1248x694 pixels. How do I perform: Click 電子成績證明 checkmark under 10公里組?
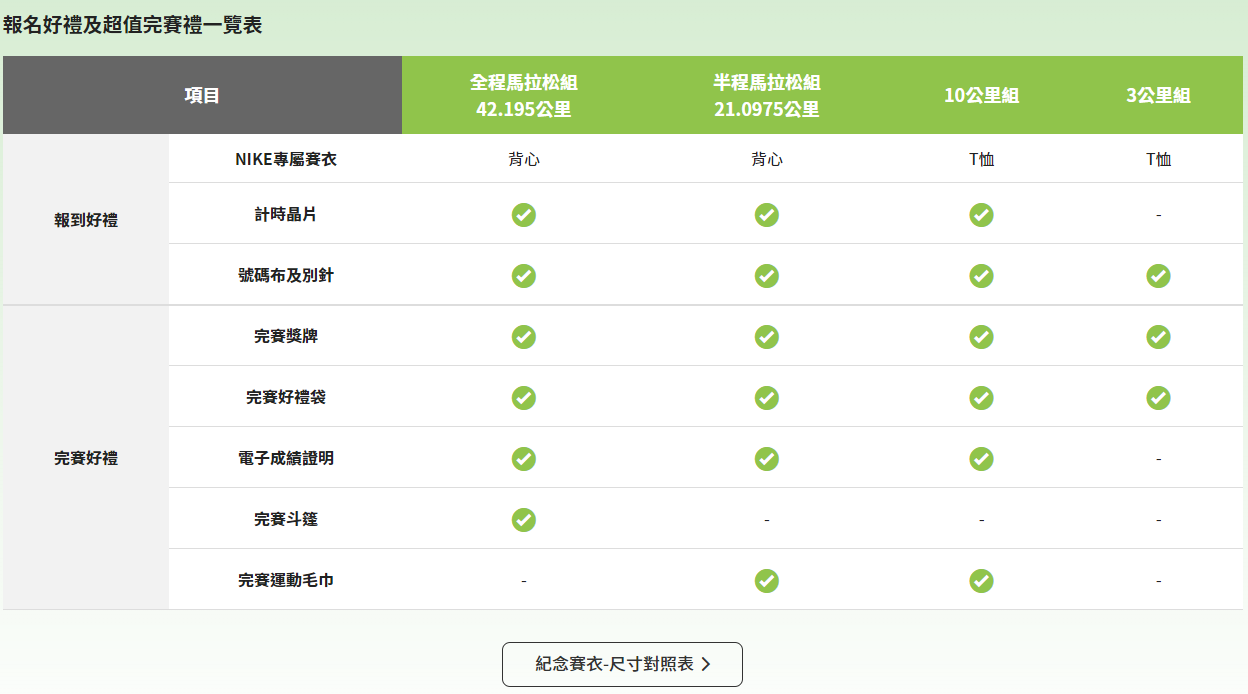click(982, 458)
